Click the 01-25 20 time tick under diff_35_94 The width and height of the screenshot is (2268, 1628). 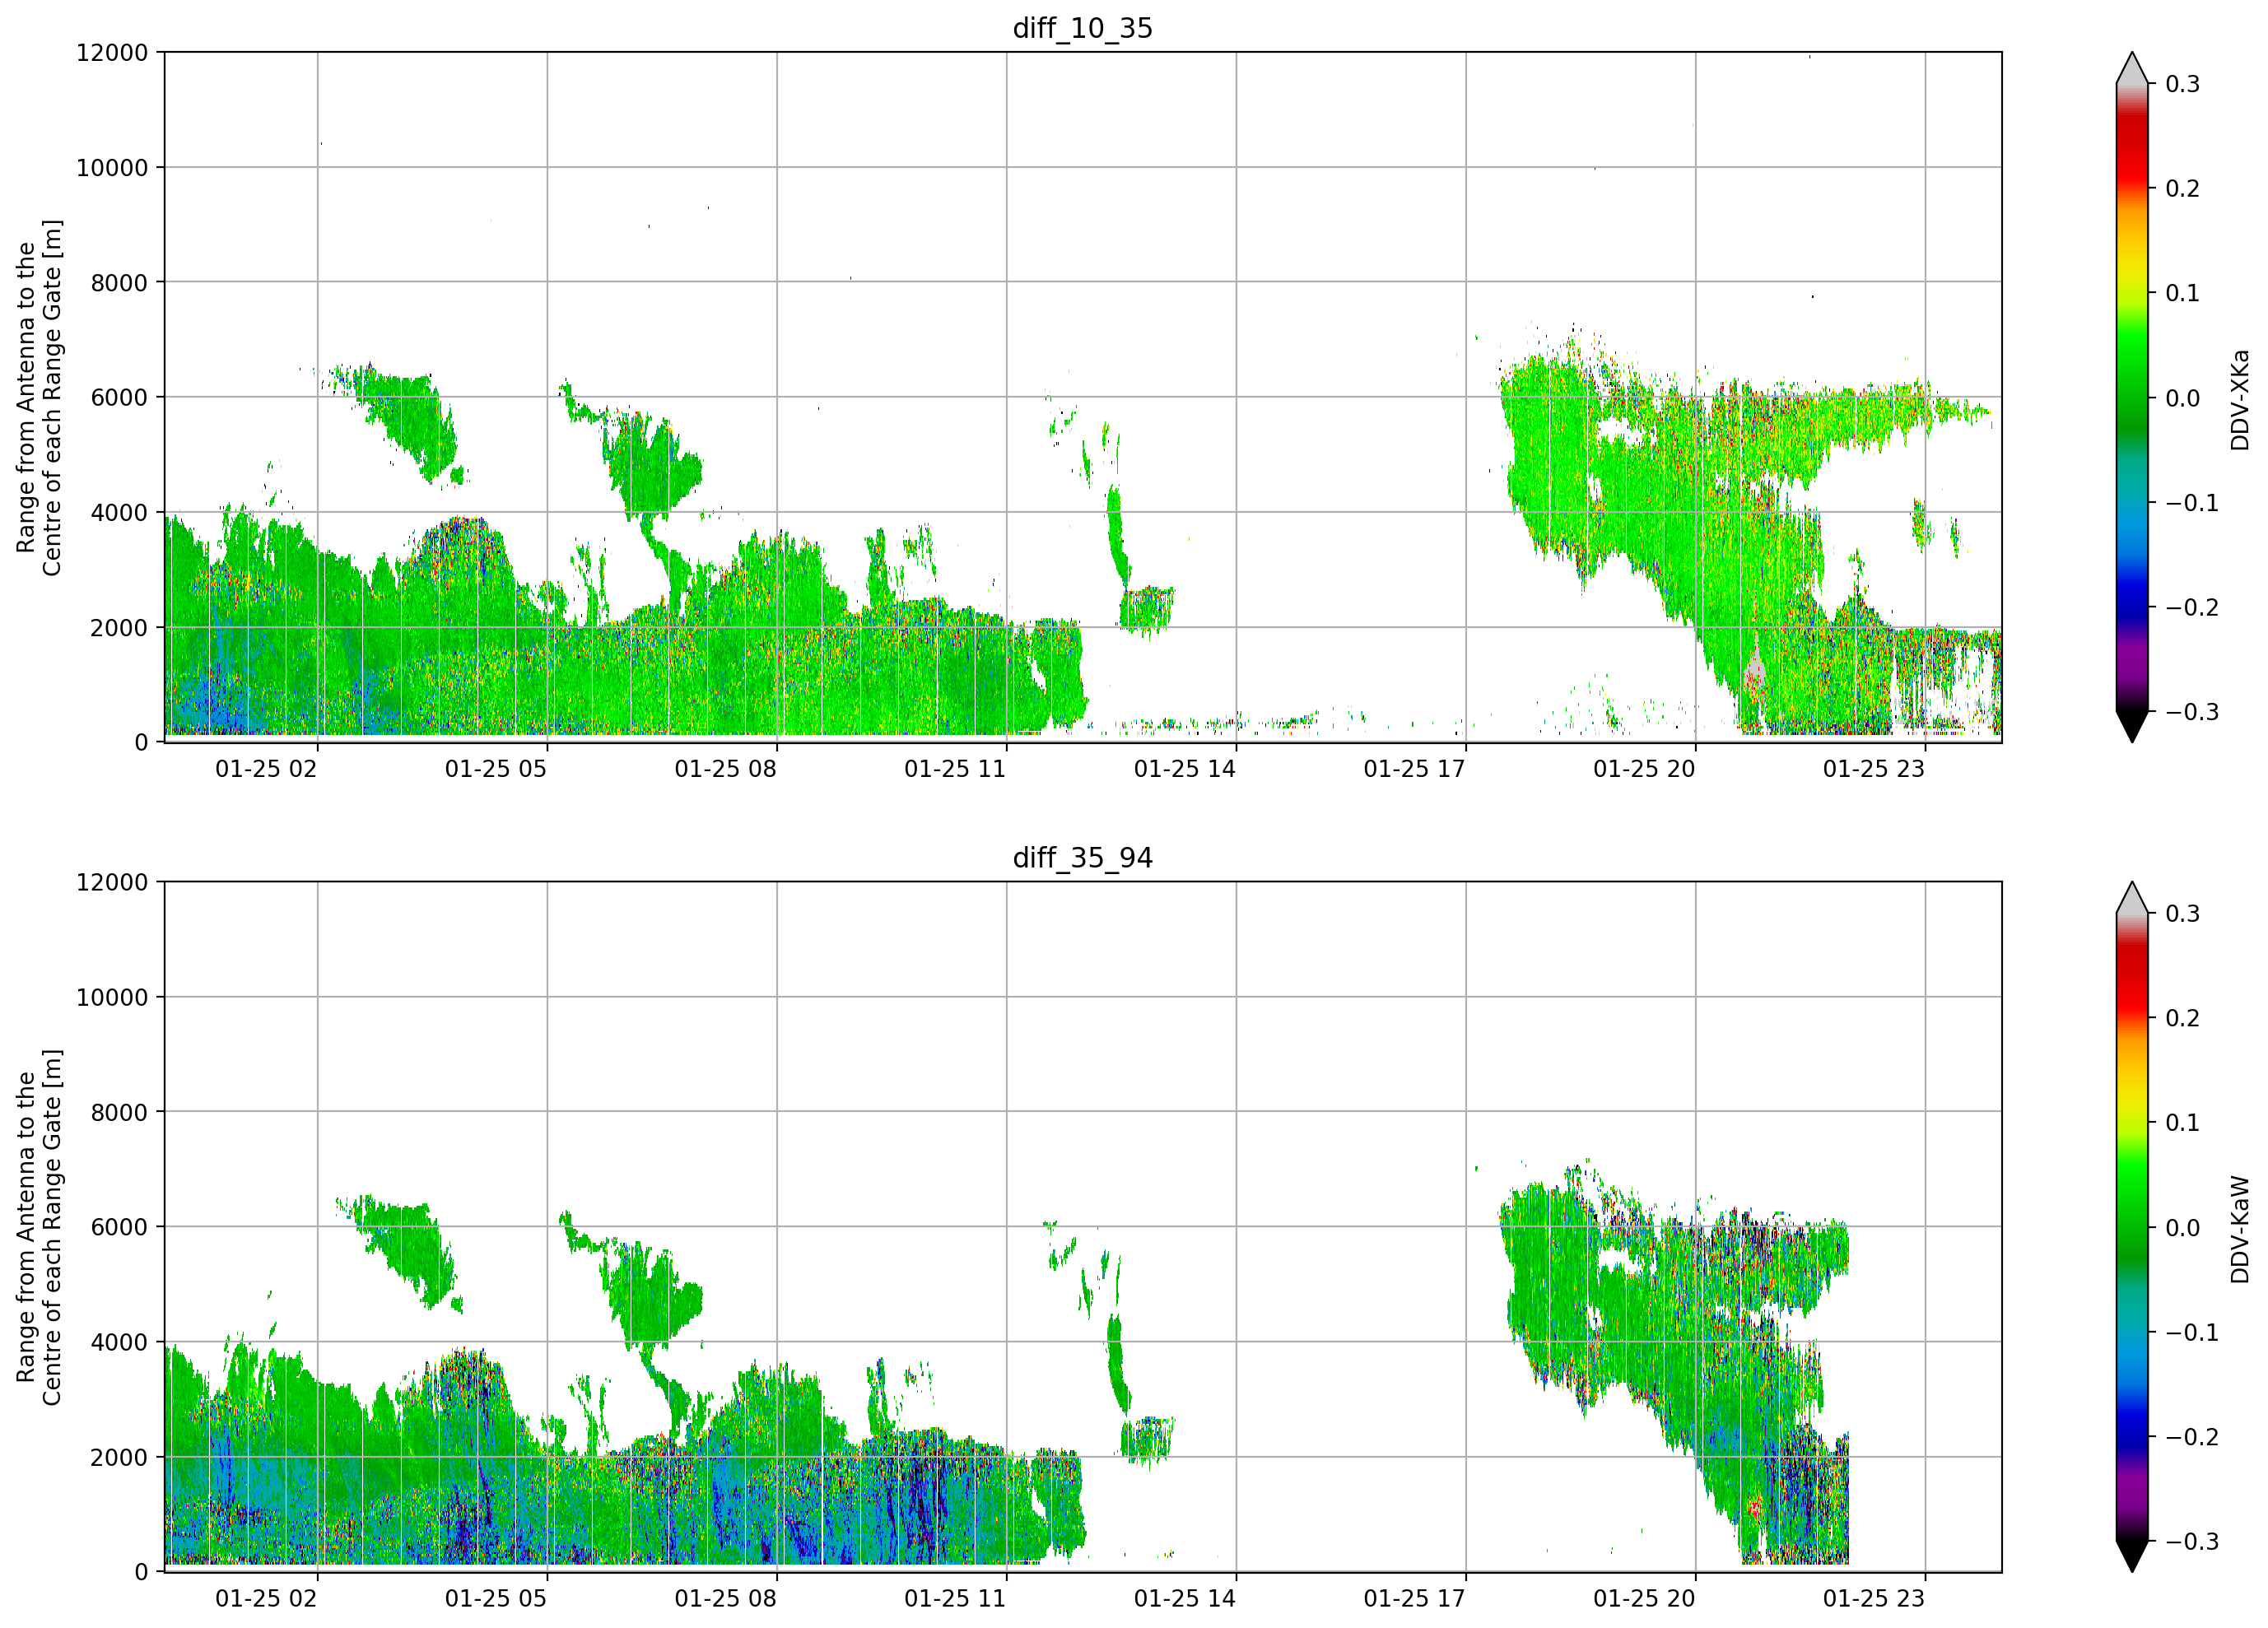coord(1644,1598)
